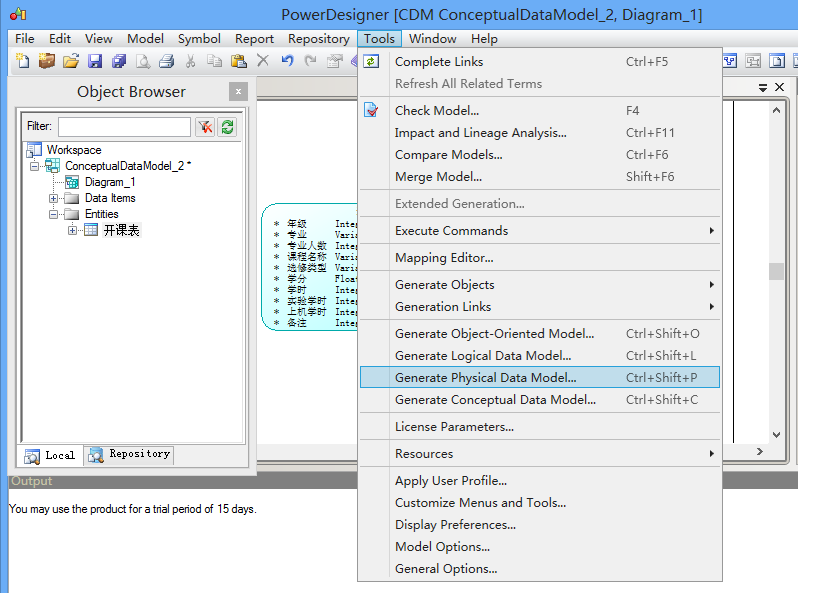This screenshot has width=819, height=593.
Task: Click the Open folder toolbar icon
Action: [71, 61]
